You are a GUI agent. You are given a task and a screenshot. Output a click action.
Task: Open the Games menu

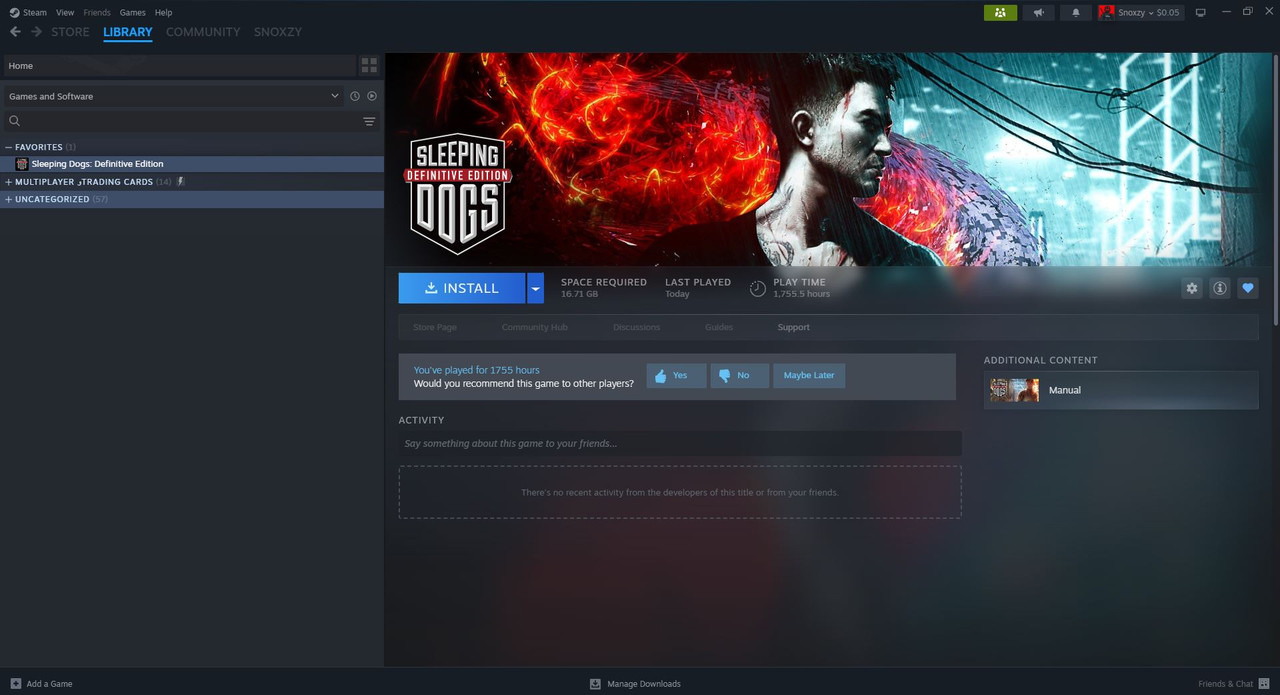132,12
